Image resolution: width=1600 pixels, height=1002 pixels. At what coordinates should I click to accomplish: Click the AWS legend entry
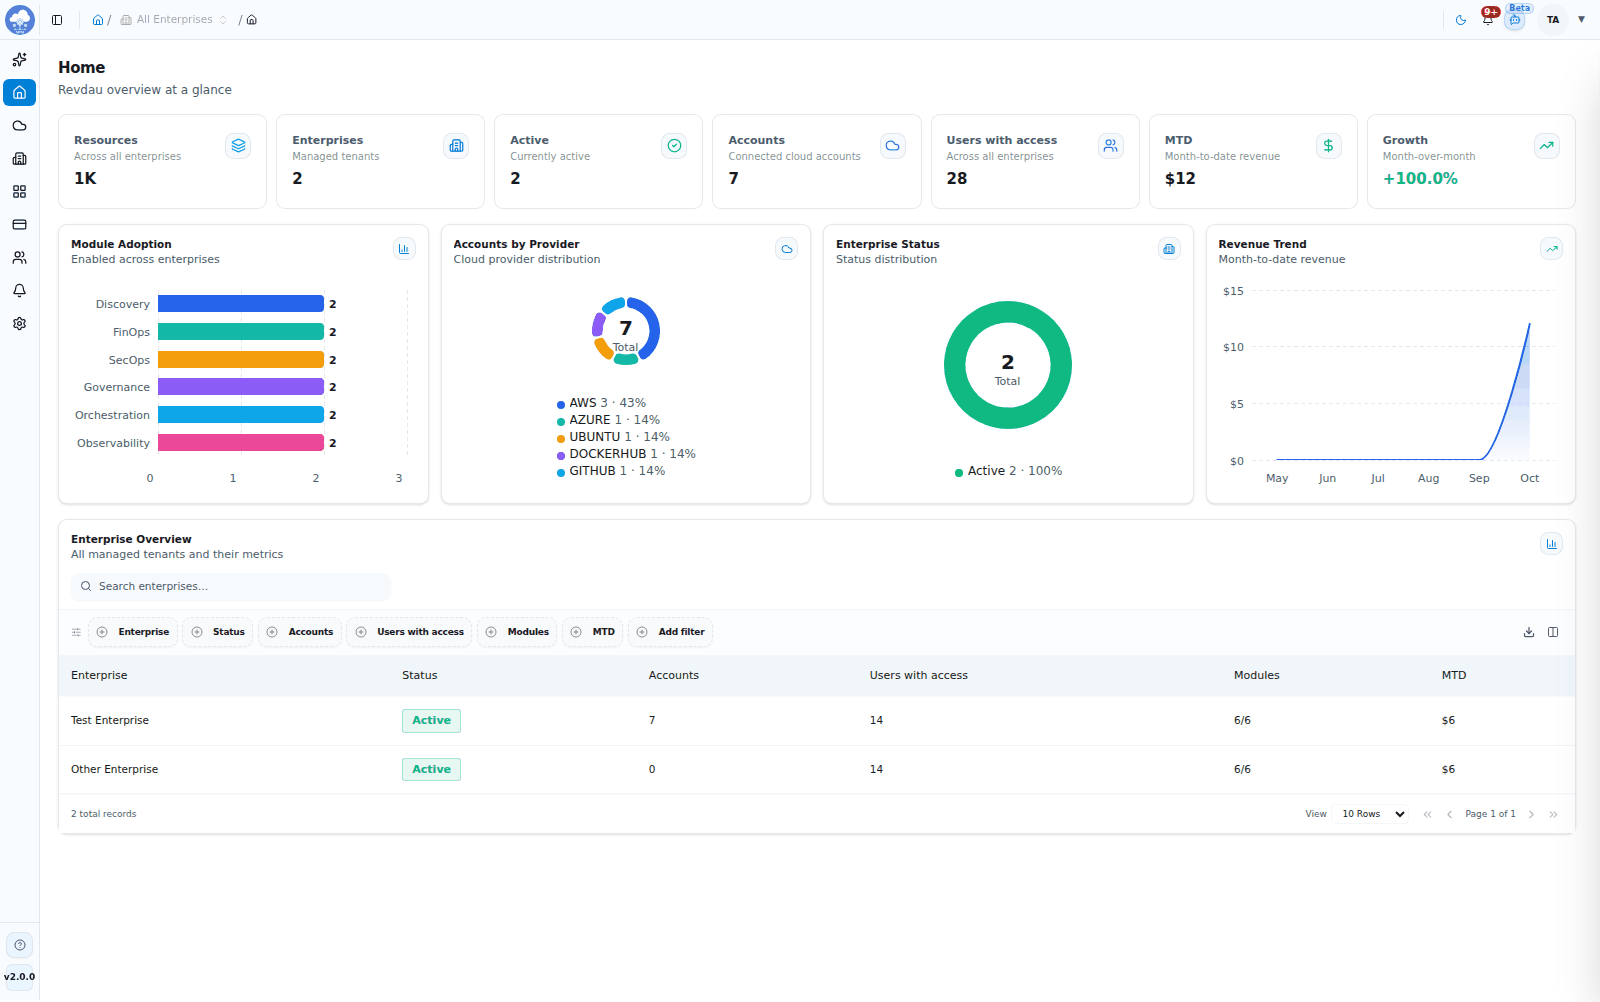click(601, 403)
